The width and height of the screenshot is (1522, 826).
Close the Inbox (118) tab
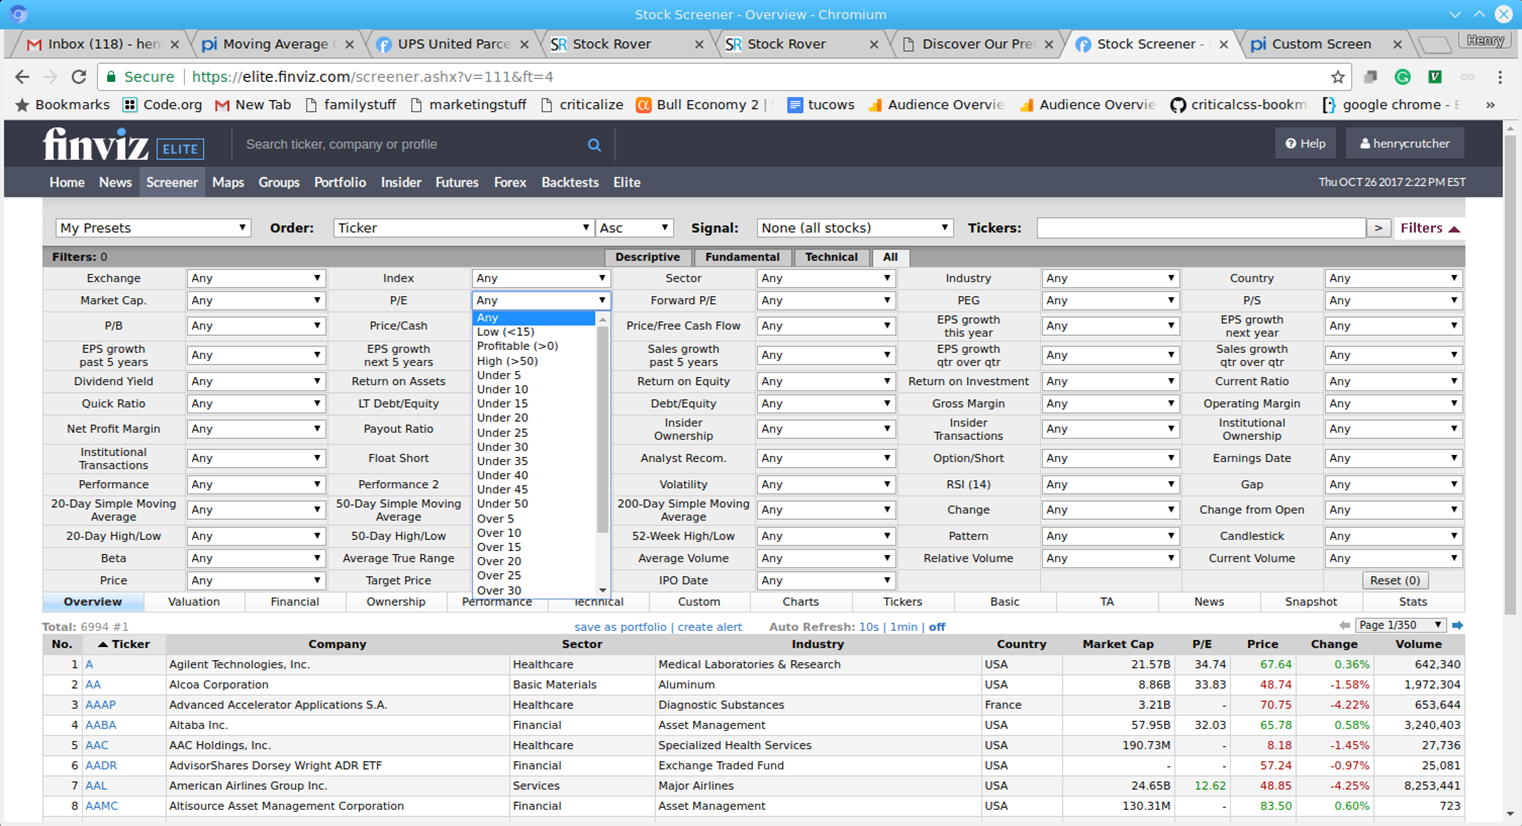pos(175,44)
